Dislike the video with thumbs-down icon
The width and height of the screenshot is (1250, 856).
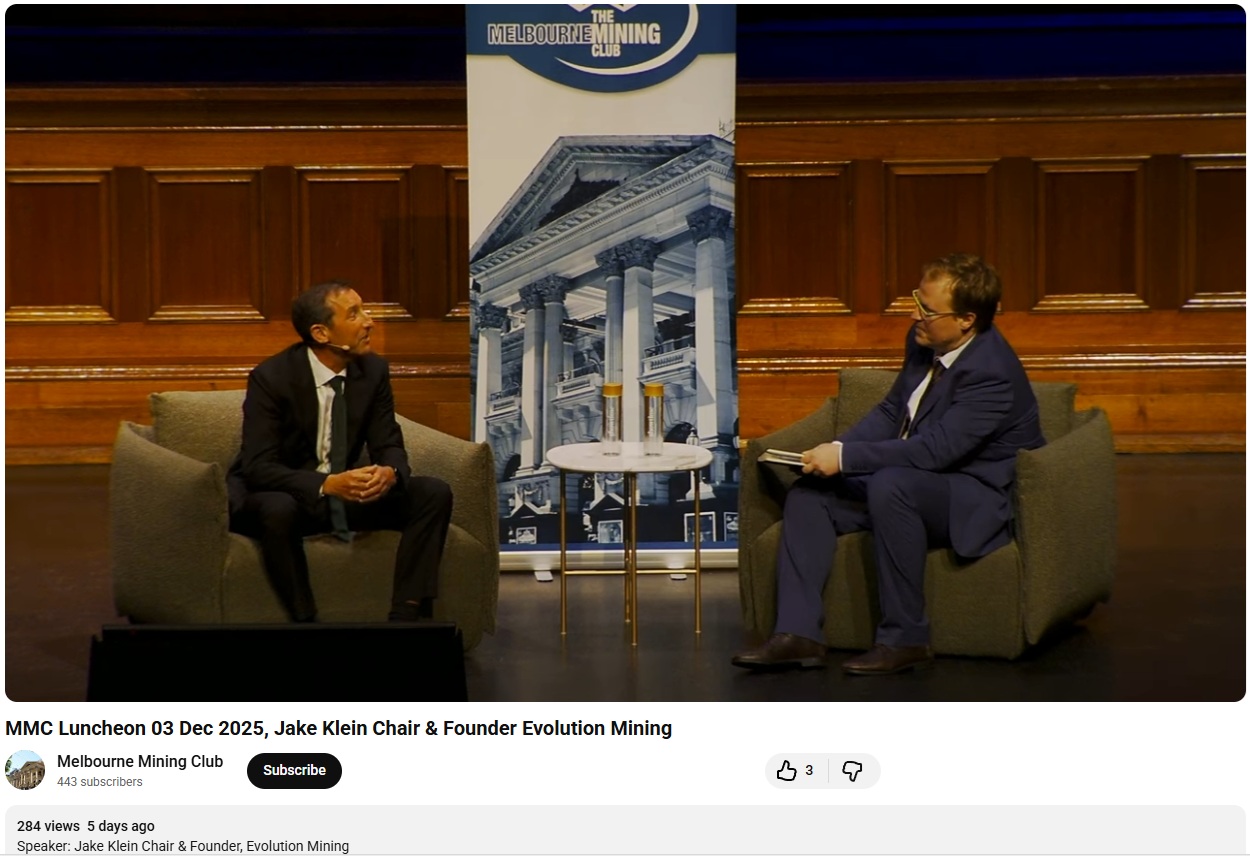point(853,771)
